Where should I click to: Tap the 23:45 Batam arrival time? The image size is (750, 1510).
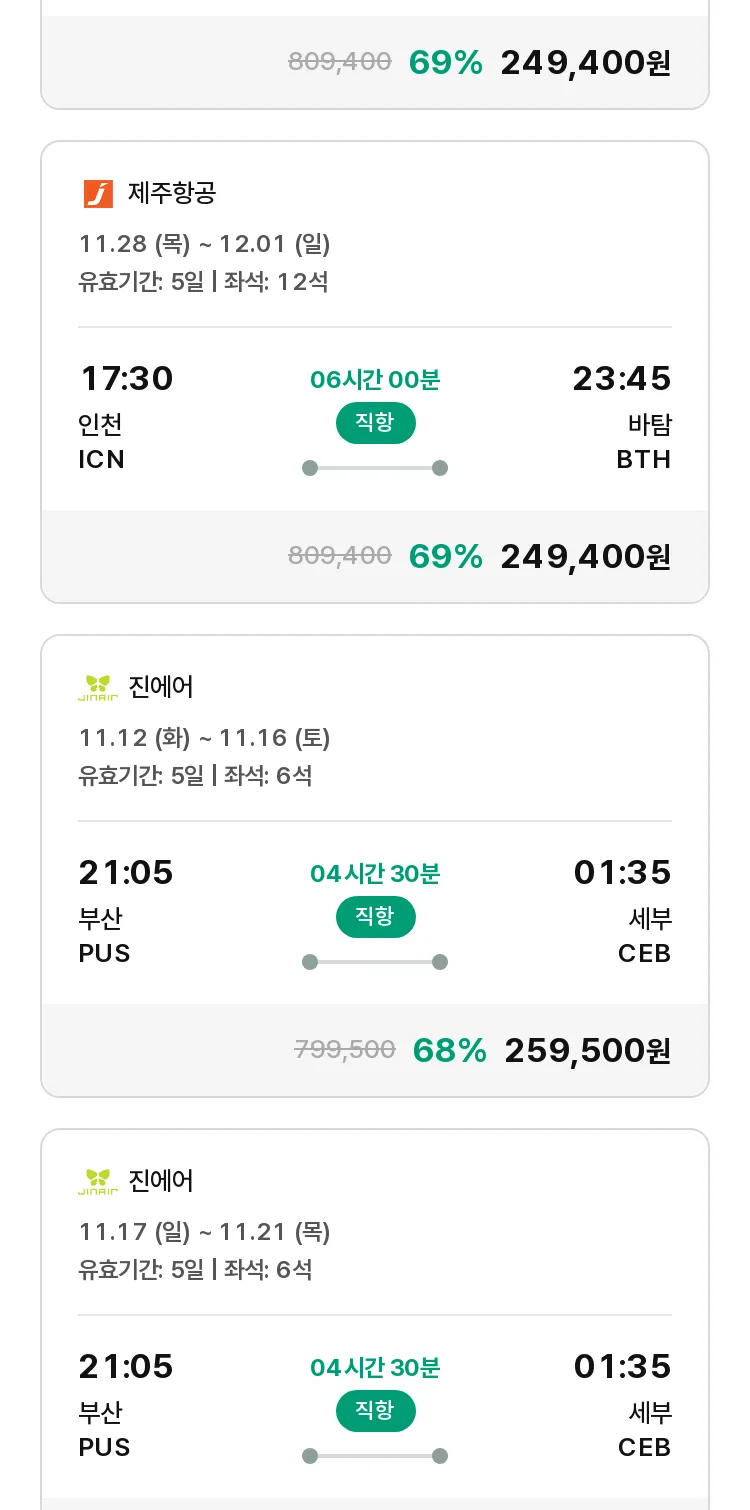pyautogui.click(x=621, y=379)
